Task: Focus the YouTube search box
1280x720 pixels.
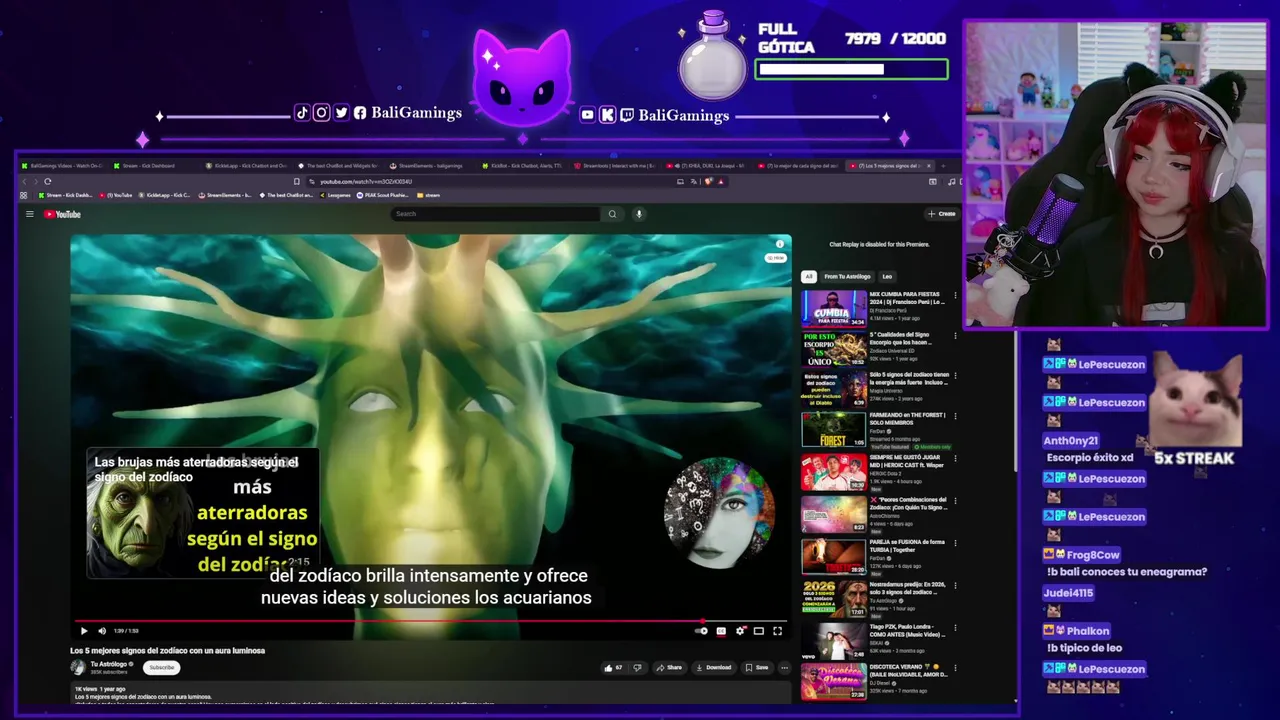Action: point(497,214)
